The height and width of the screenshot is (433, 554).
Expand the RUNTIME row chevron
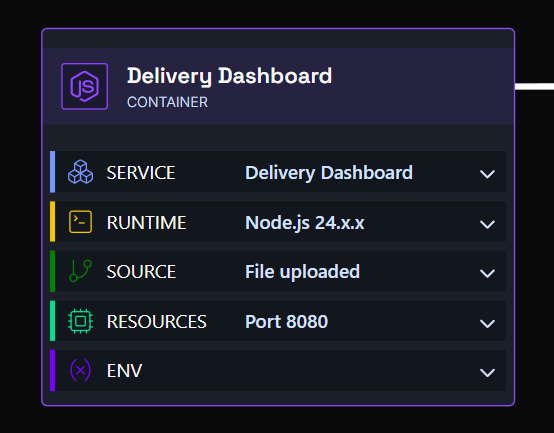click(487, 224)
